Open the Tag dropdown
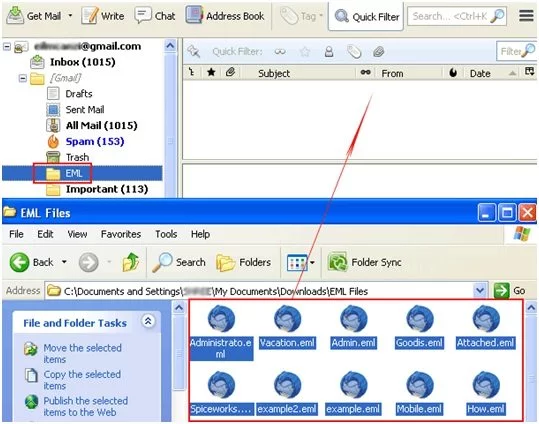Image resolution: width=539 pixels, height=424 pixels. click(301, 16)
